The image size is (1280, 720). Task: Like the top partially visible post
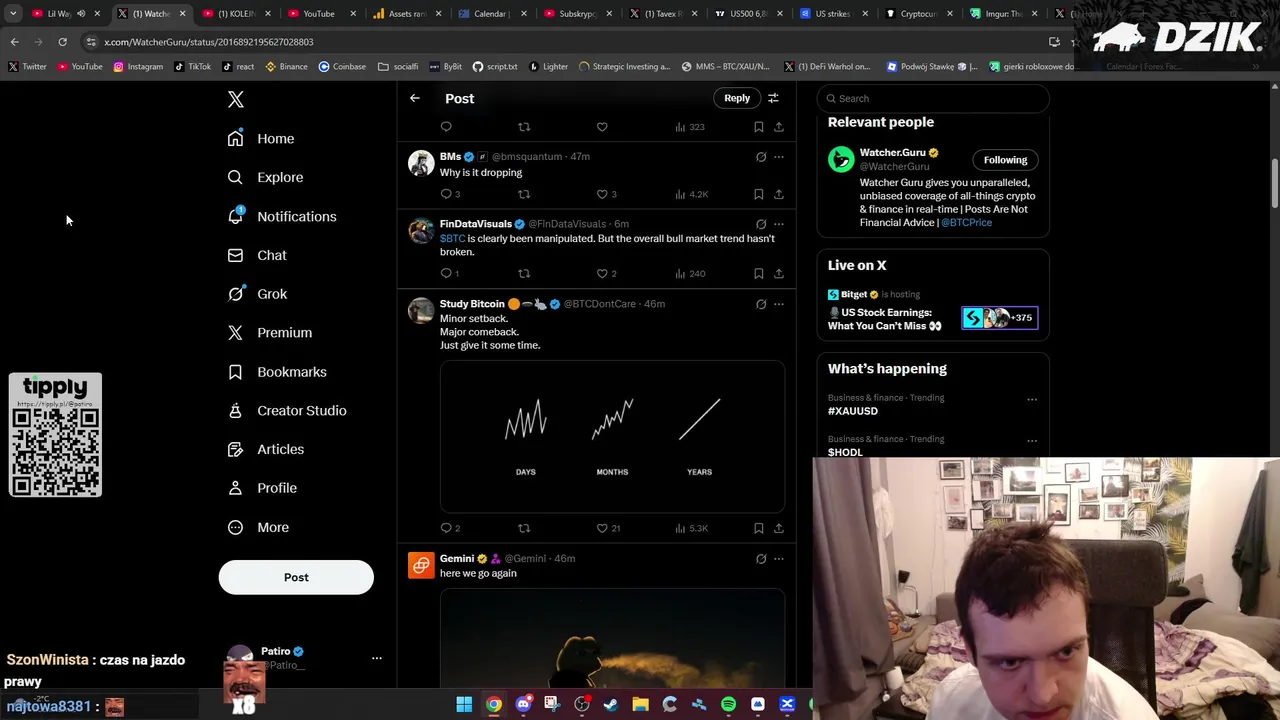602,127
